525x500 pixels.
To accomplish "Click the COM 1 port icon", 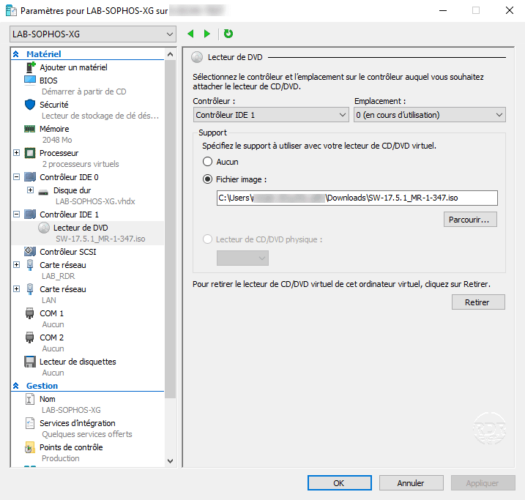I will pos(30,313).
